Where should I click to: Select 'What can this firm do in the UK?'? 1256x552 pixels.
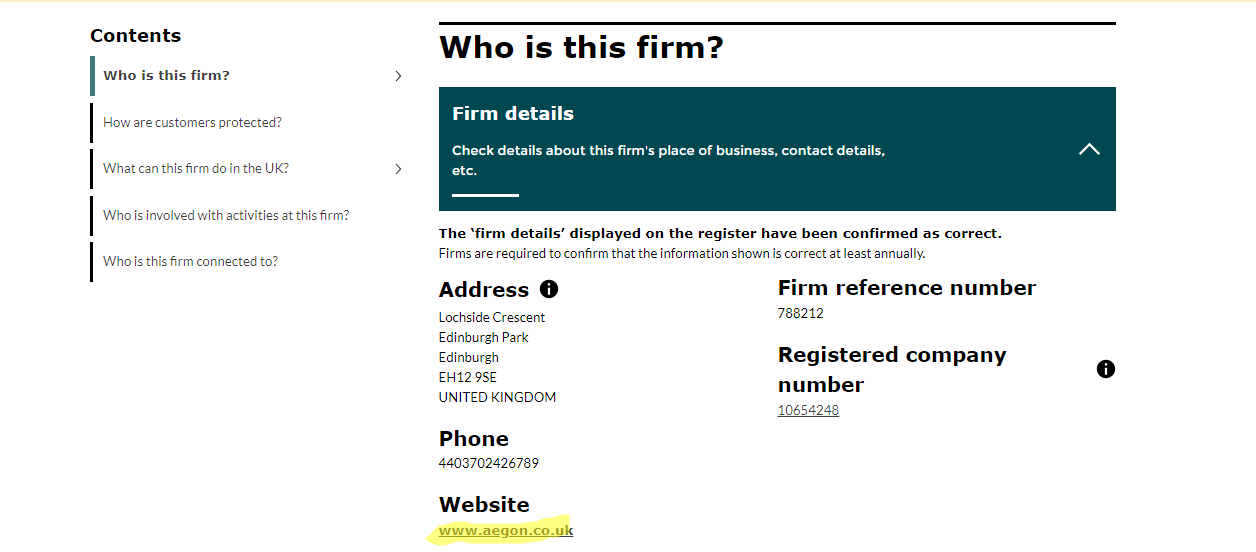[196, 169]
